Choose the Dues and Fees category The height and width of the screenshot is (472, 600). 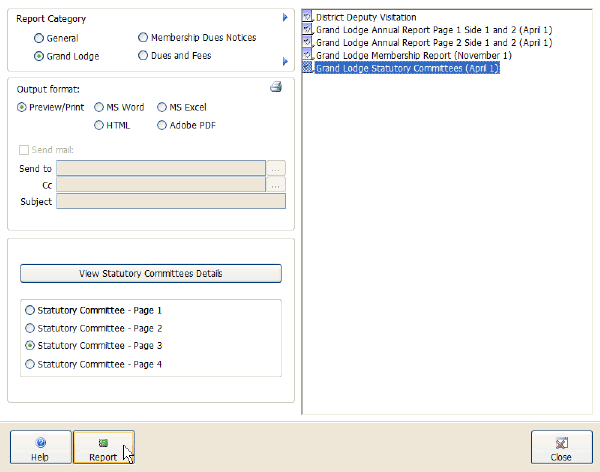[143, 56]
